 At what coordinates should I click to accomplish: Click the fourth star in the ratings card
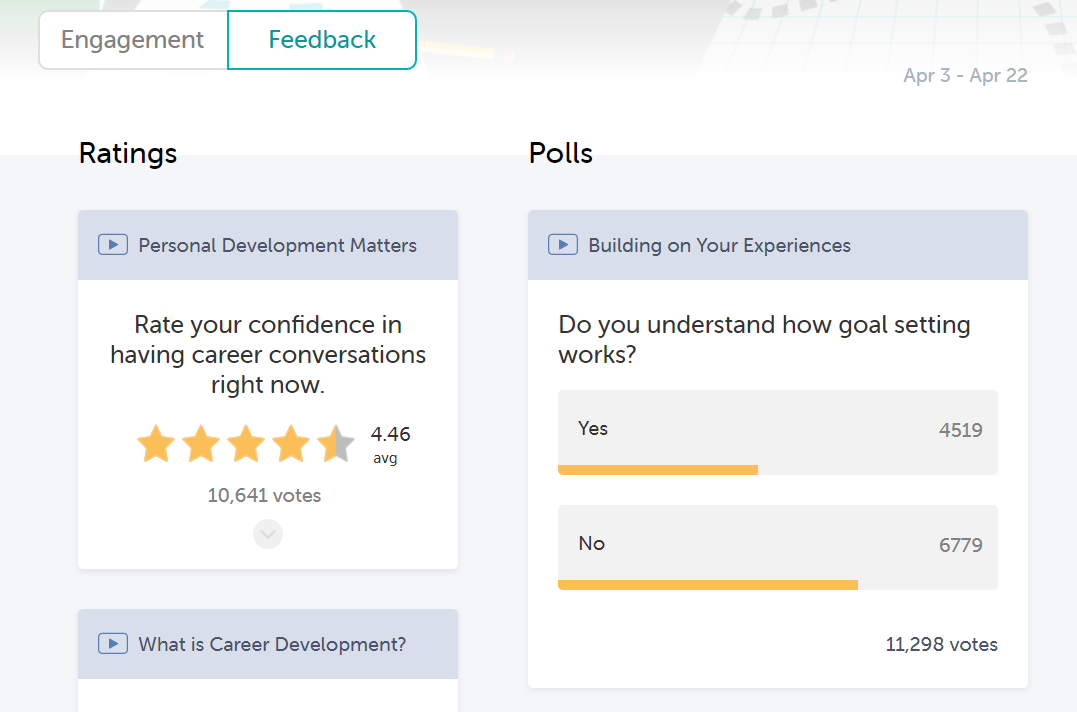click(x=291, y=443)
